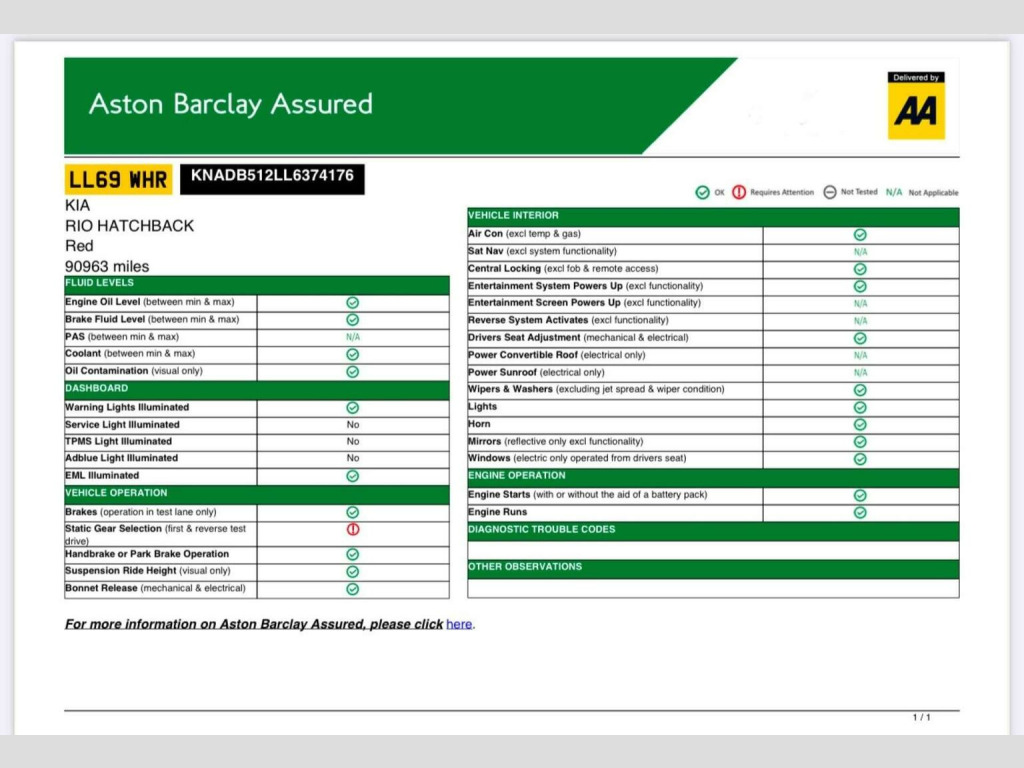Click the red Requires Attention icon for Static Gear Selection

point(353,530)
